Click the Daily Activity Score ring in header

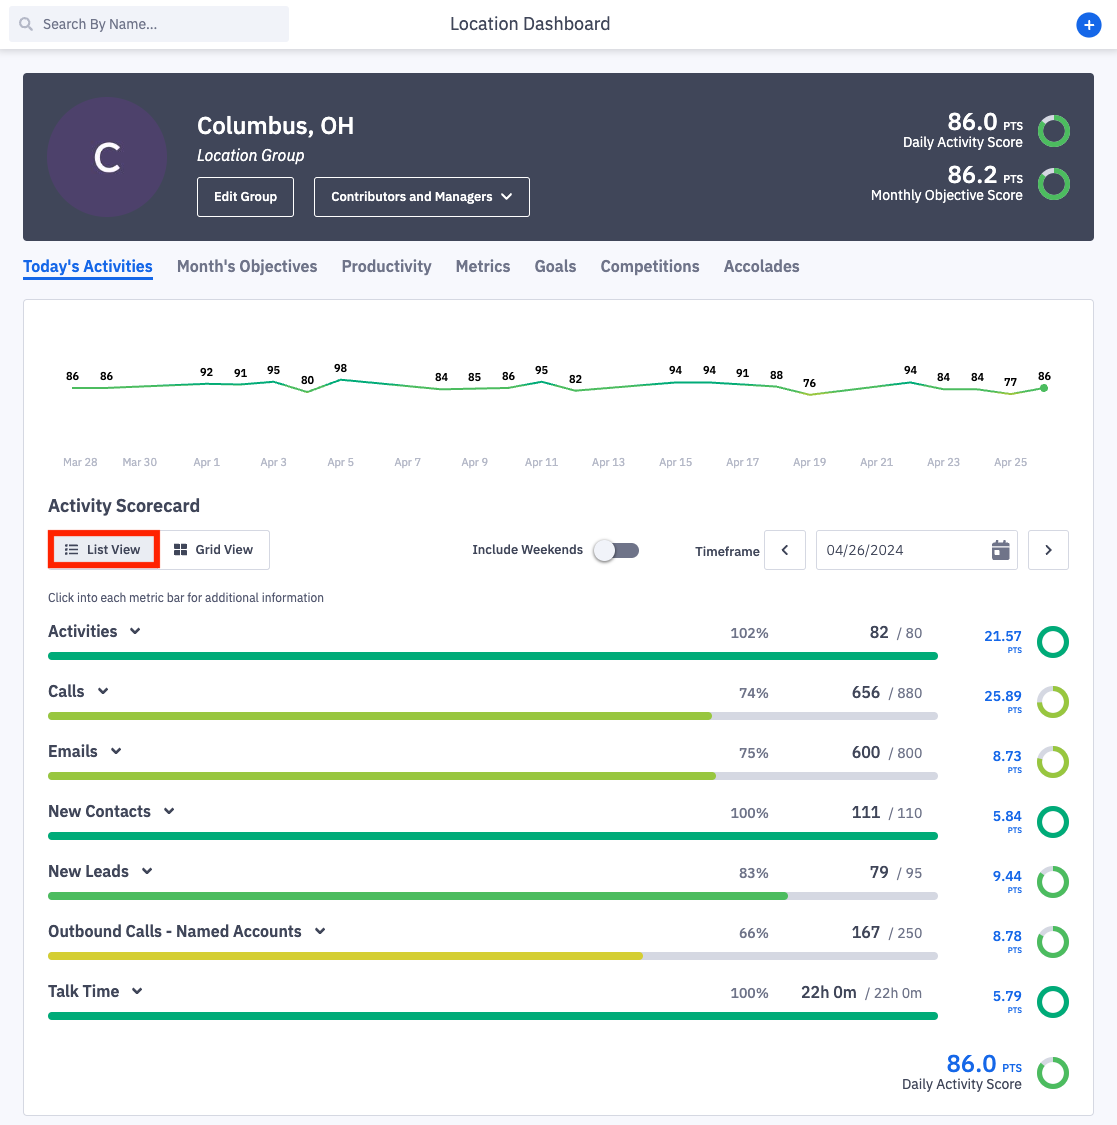[x=1053, y=131]
